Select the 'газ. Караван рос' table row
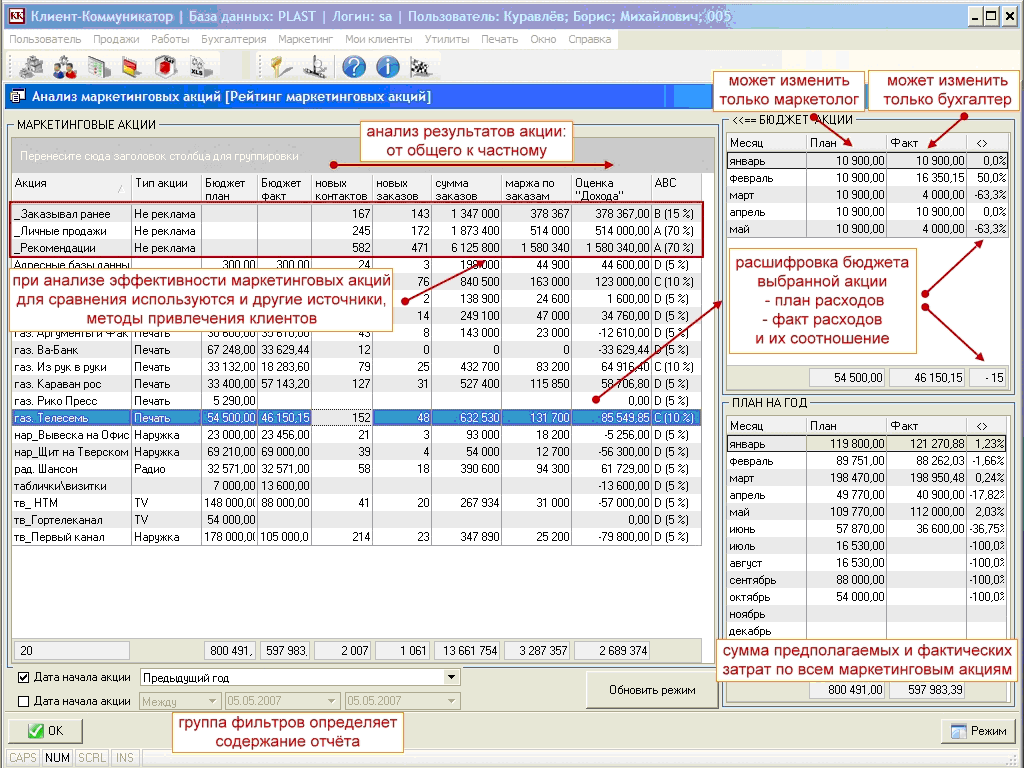The width and height of the screenshot is (1024, 768). 70,384
